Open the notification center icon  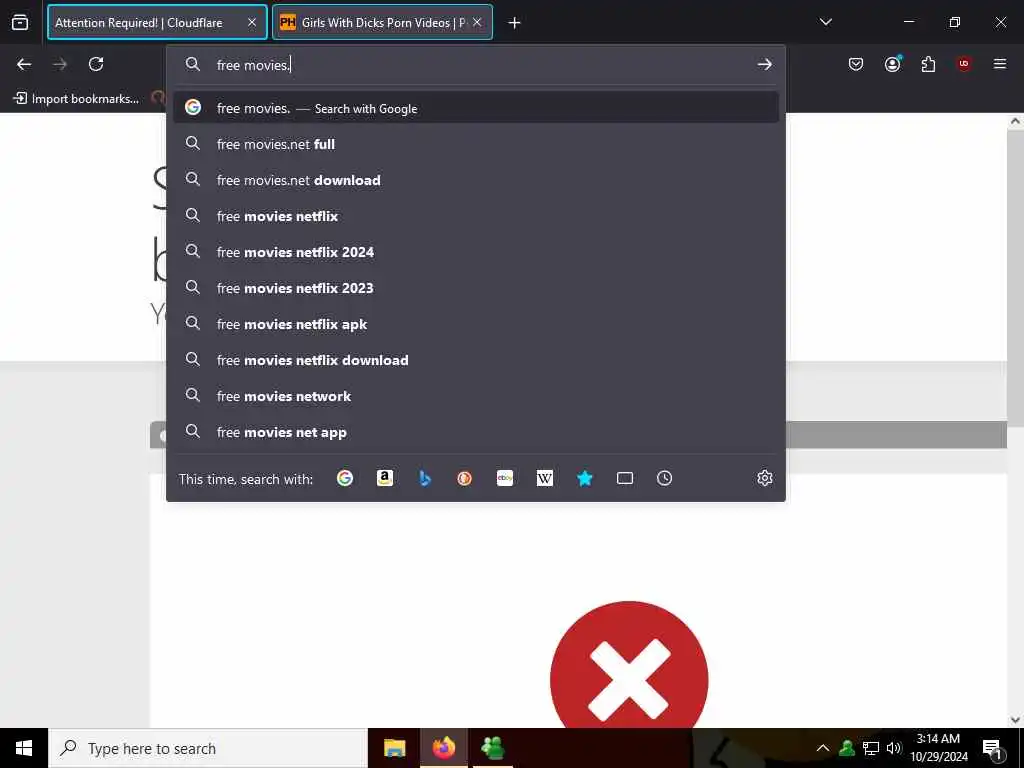tap(992, 748)
